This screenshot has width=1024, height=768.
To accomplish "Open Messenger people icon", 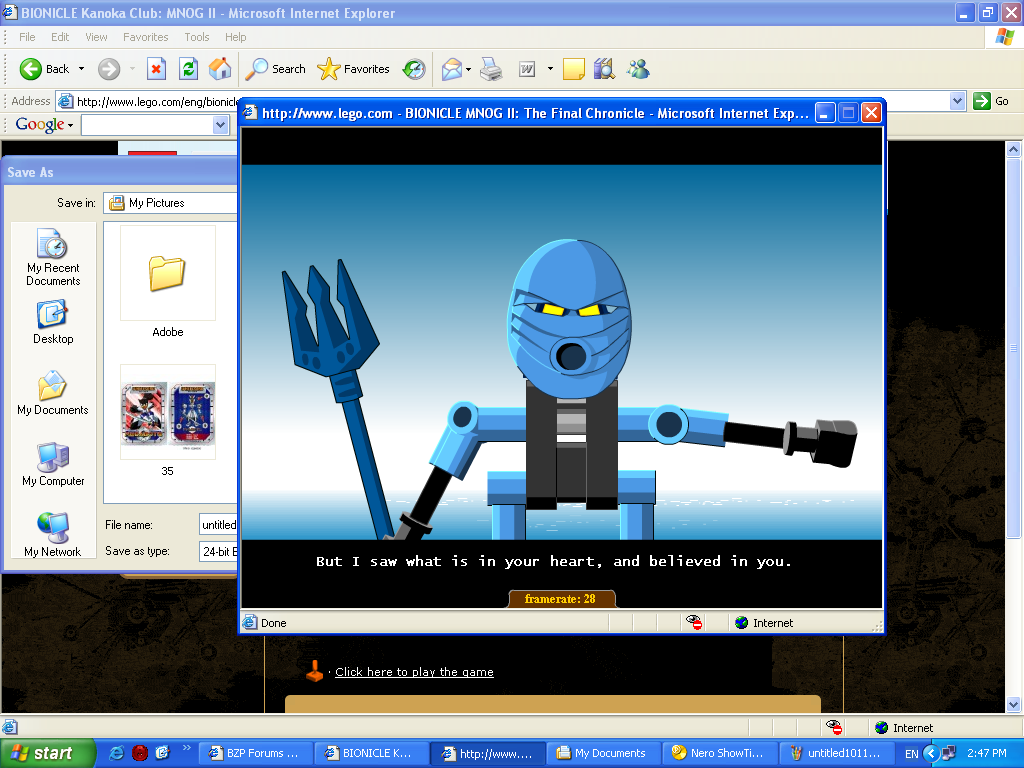I will pos(638,69).
